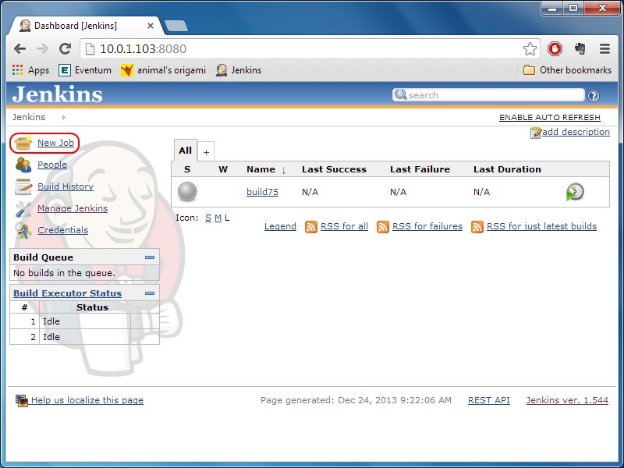Viewport: 624px width, 468px height.
Task: Enable auto refresh link
Action: pyautogui.click(x=550, y=118)
